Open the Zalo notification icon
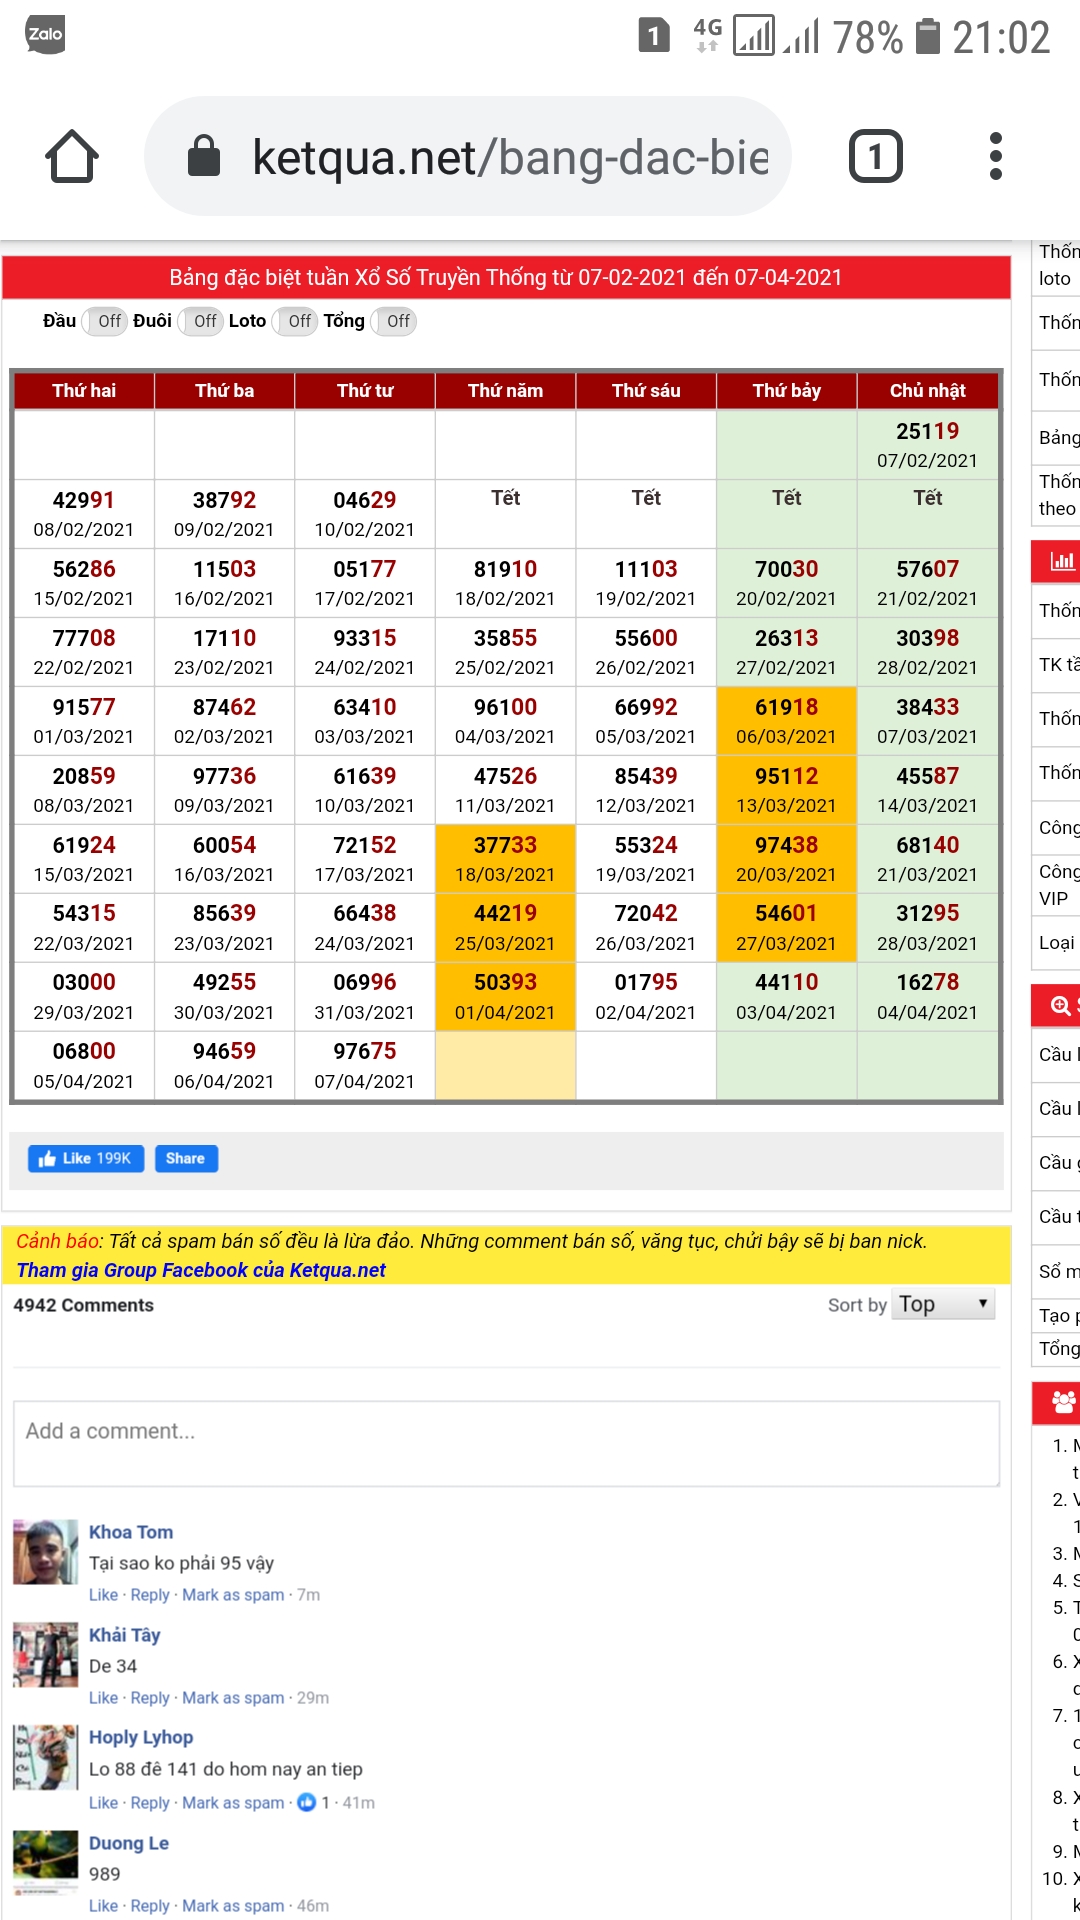This screenshot has height=1920, width=1080. click(45, 35)
